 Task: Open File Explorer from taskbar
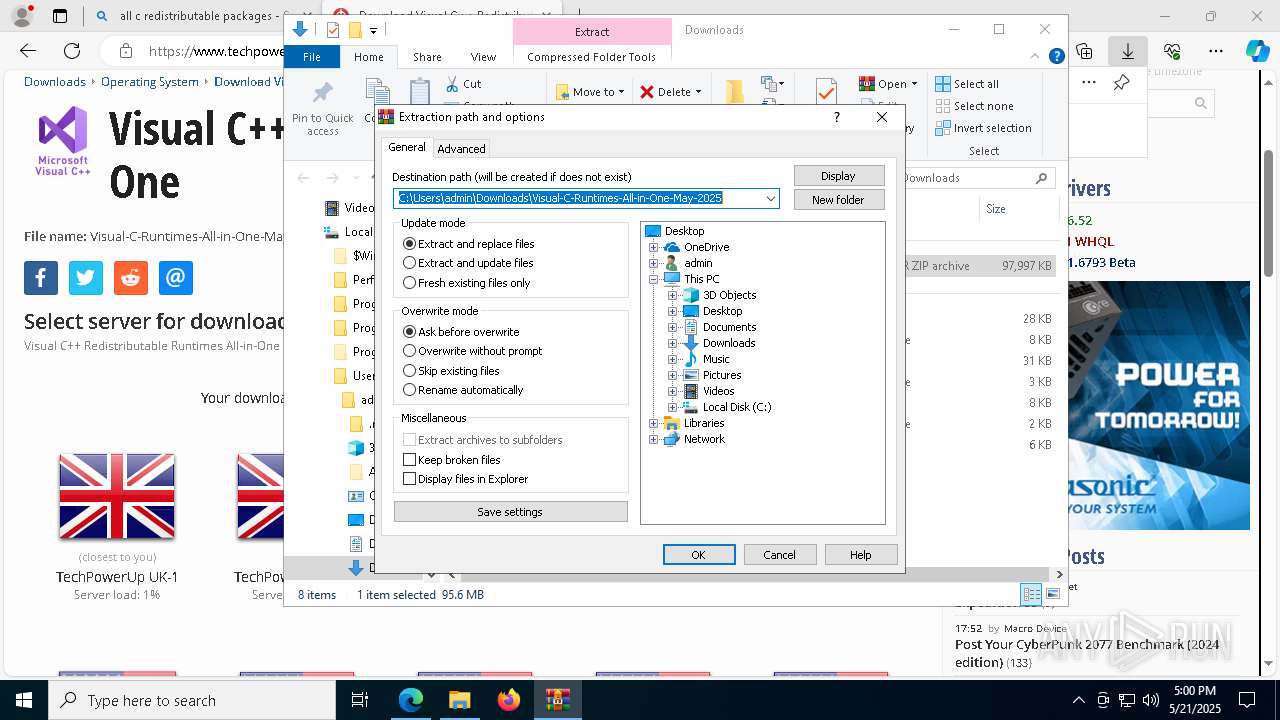point(459,700)
